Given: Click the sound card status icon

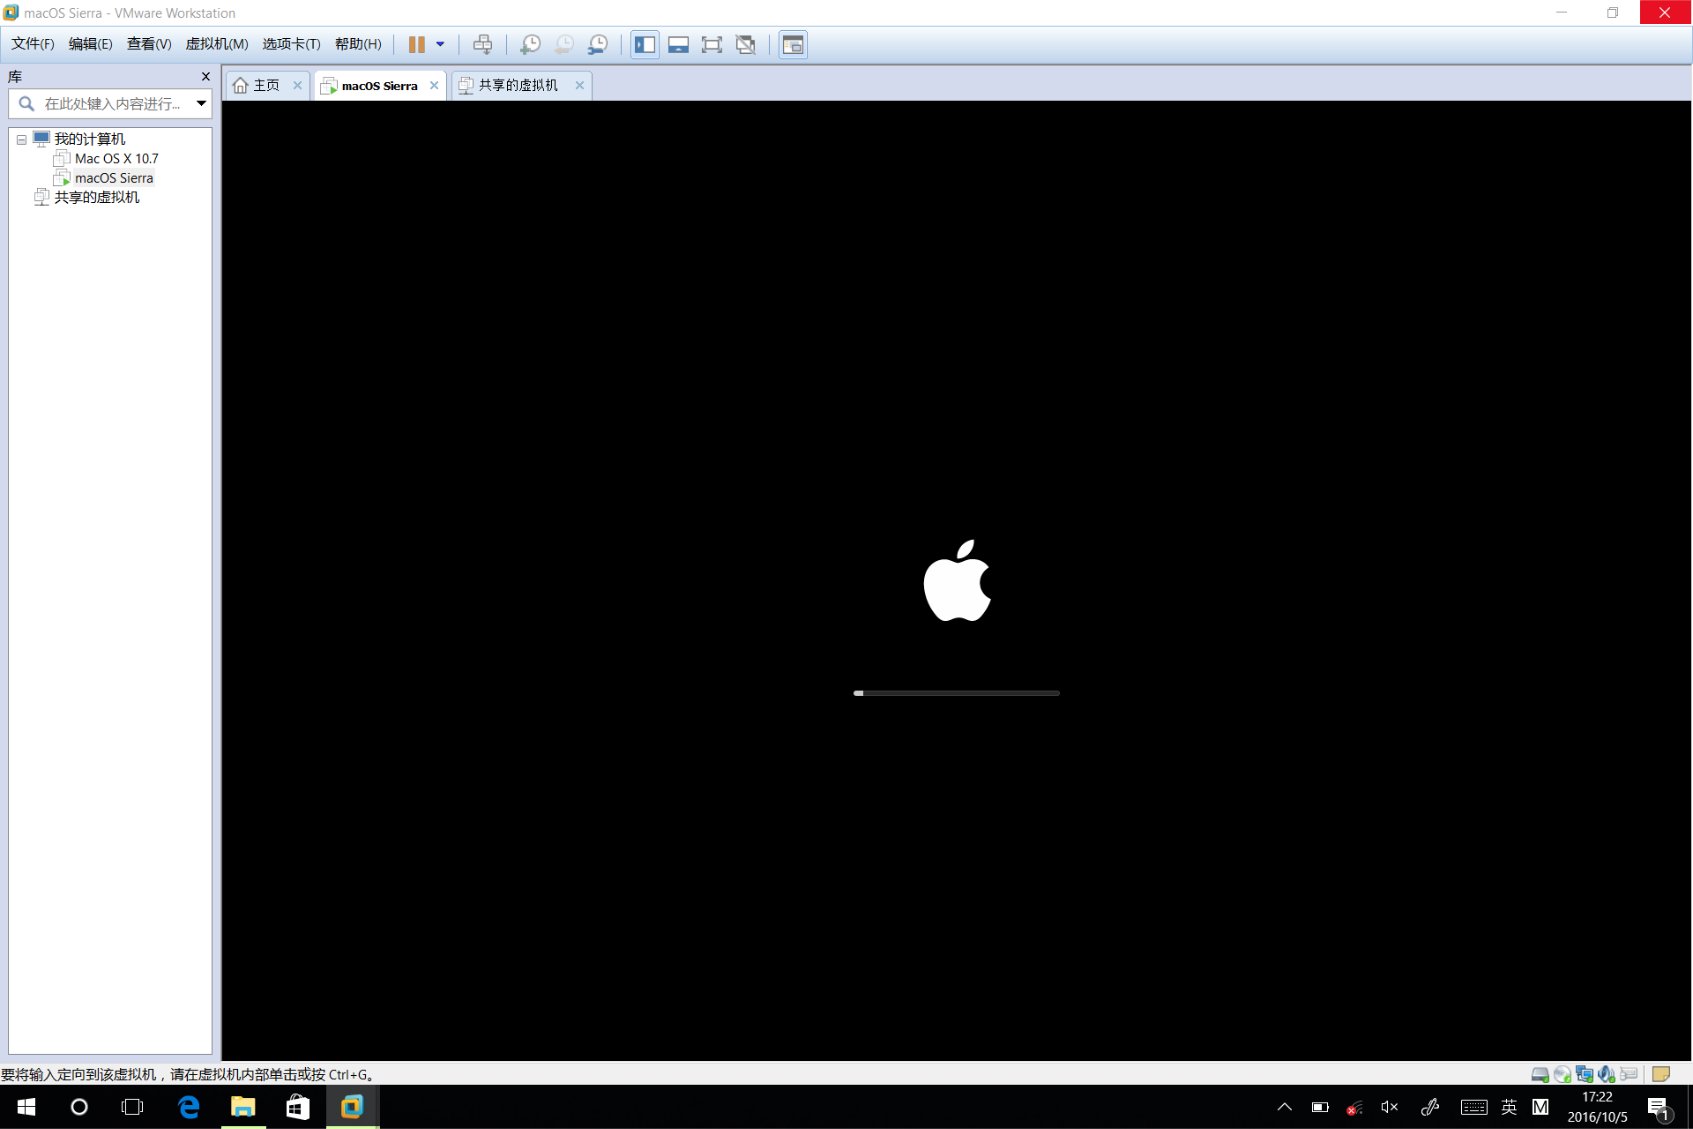Looking at the screenshot, I should (1606, 1074).
